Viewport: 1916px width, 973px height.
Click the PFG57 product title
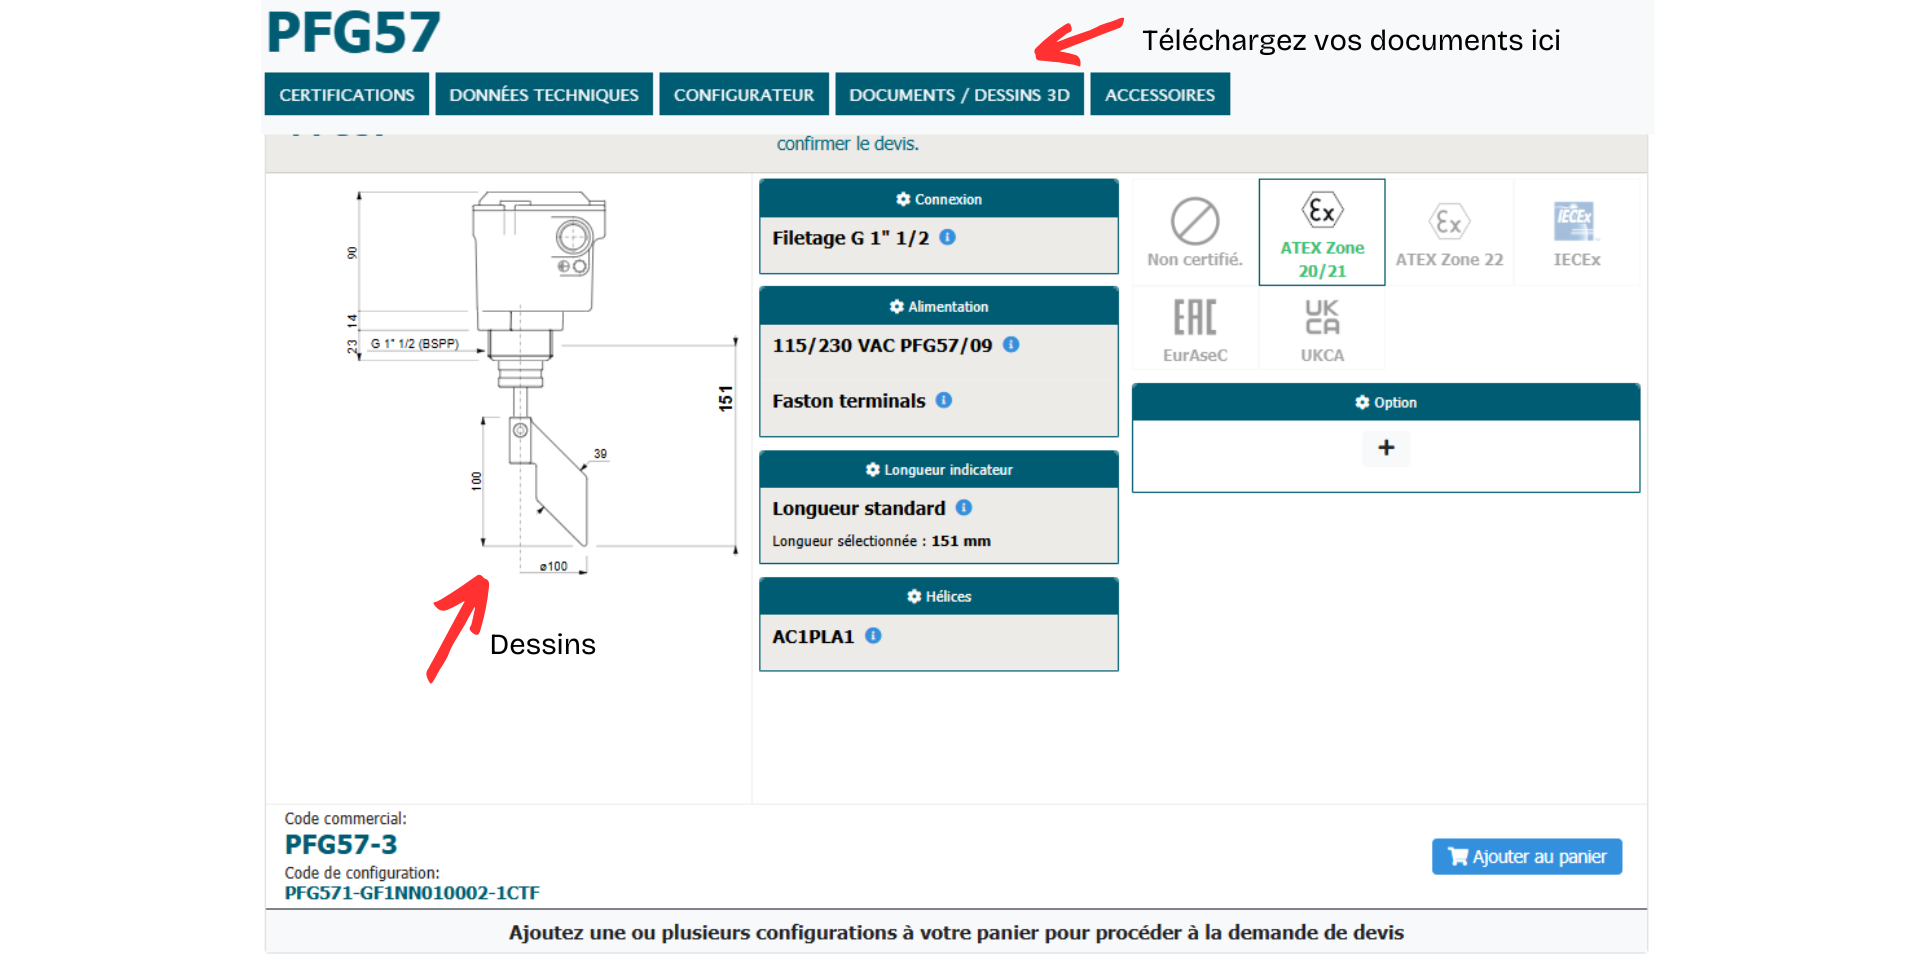pyautogui.click(x=353, y=32)
